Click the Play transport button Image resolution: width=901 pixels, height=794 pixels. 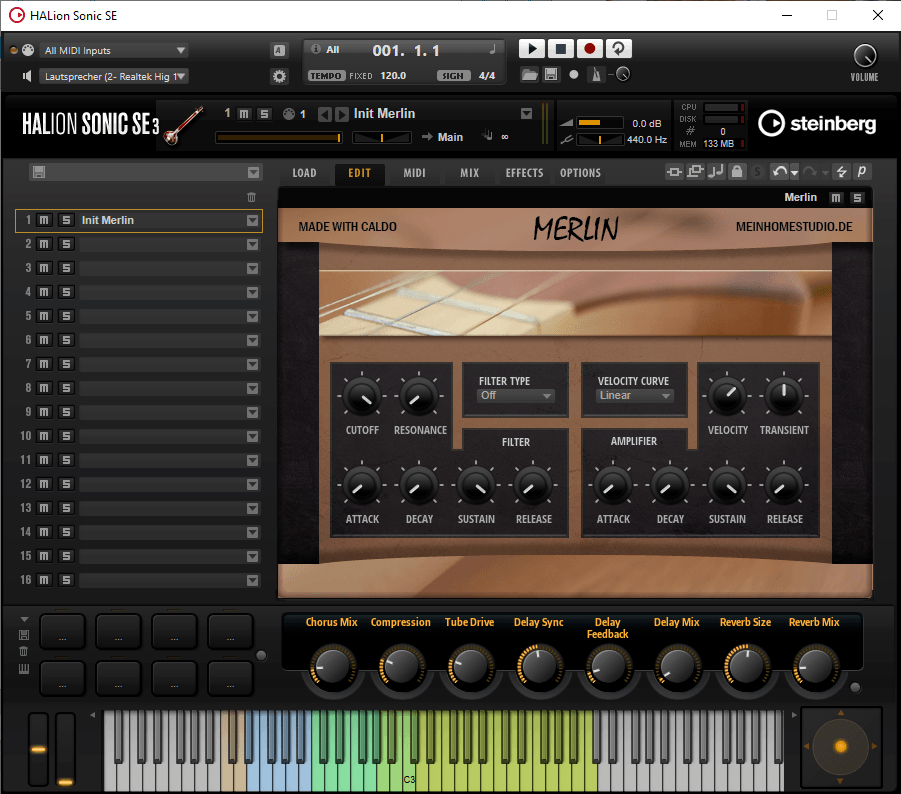[x=532, y=49]
